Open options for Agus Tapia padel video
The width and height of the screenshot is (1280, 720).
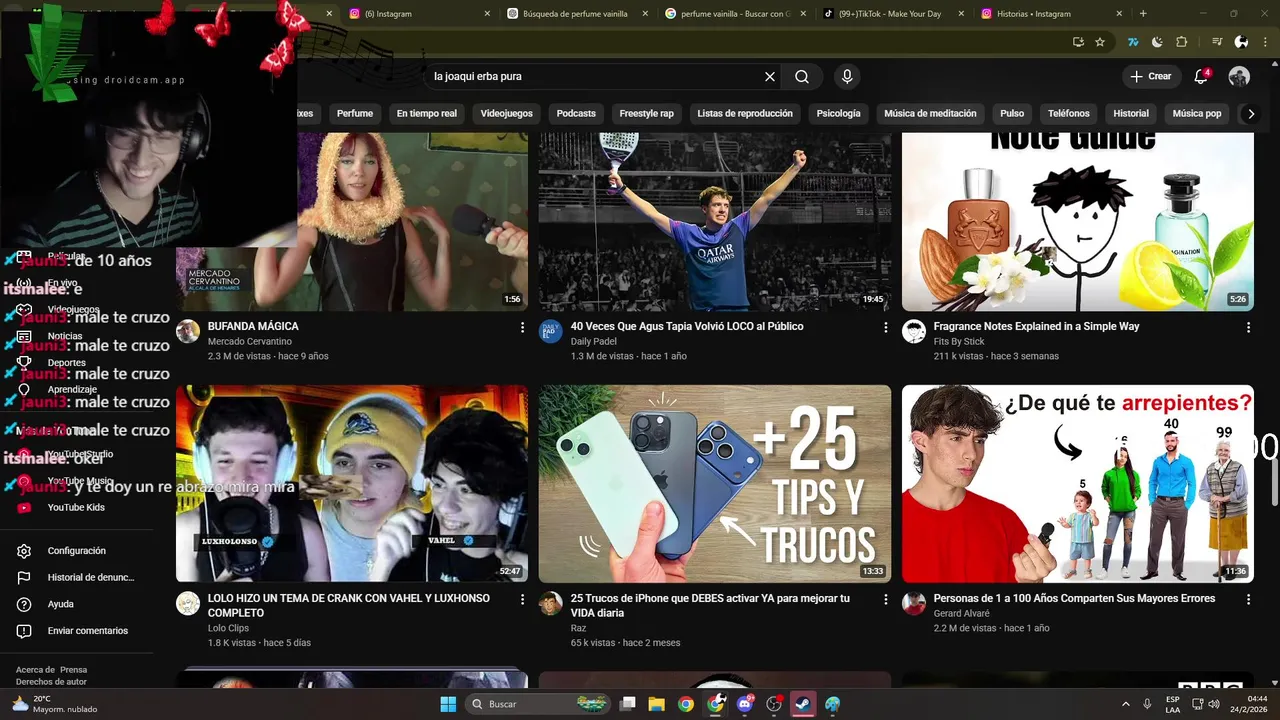[x=885, y=327]
